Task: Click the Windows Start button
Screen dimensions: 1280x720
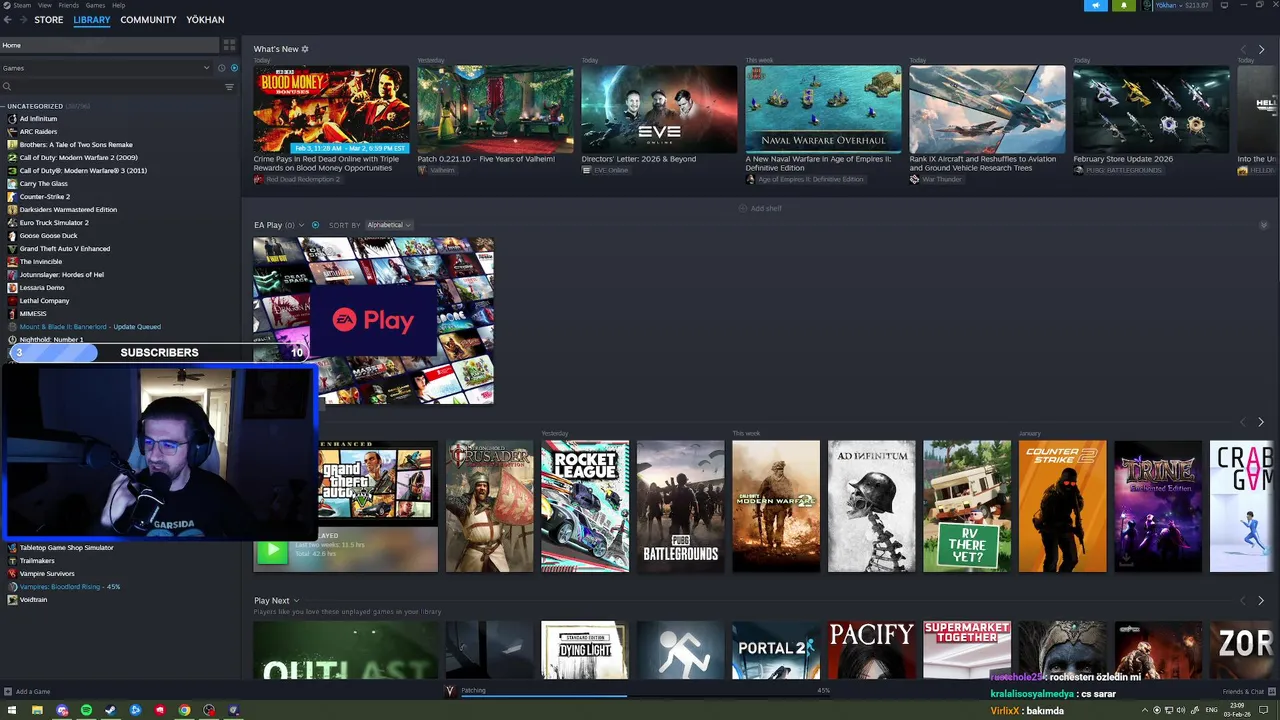Action: click(12, 710)
